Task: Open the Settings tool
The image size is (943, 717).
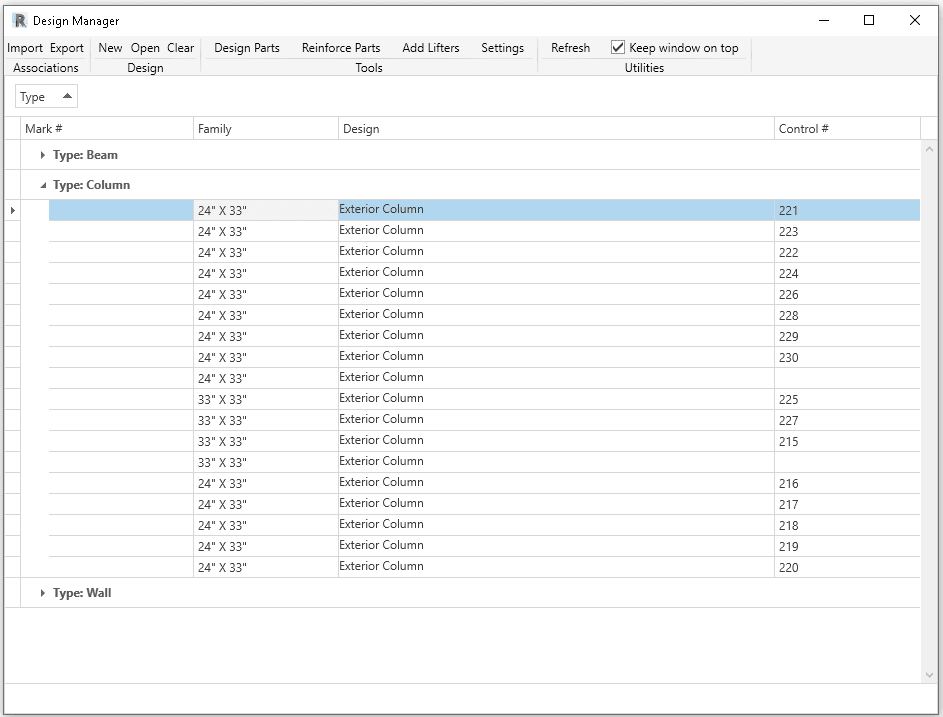Action: pos(502,48)
